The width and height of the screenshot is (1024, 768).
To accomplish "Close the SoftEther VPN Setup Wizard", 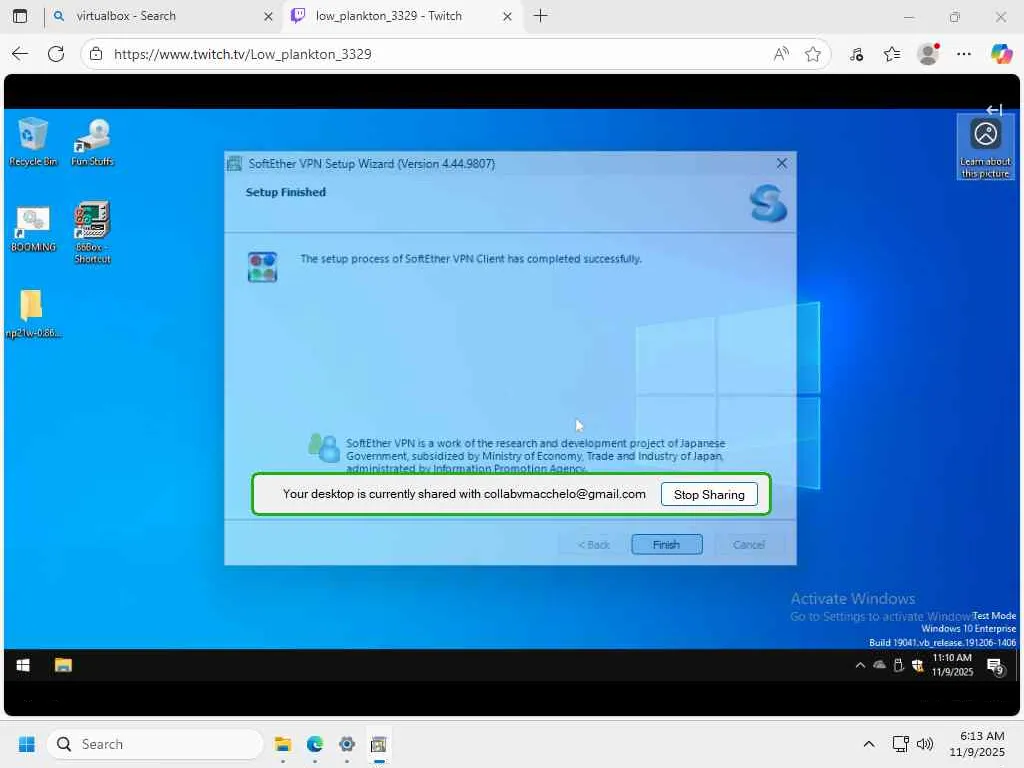I will [782, 163].
